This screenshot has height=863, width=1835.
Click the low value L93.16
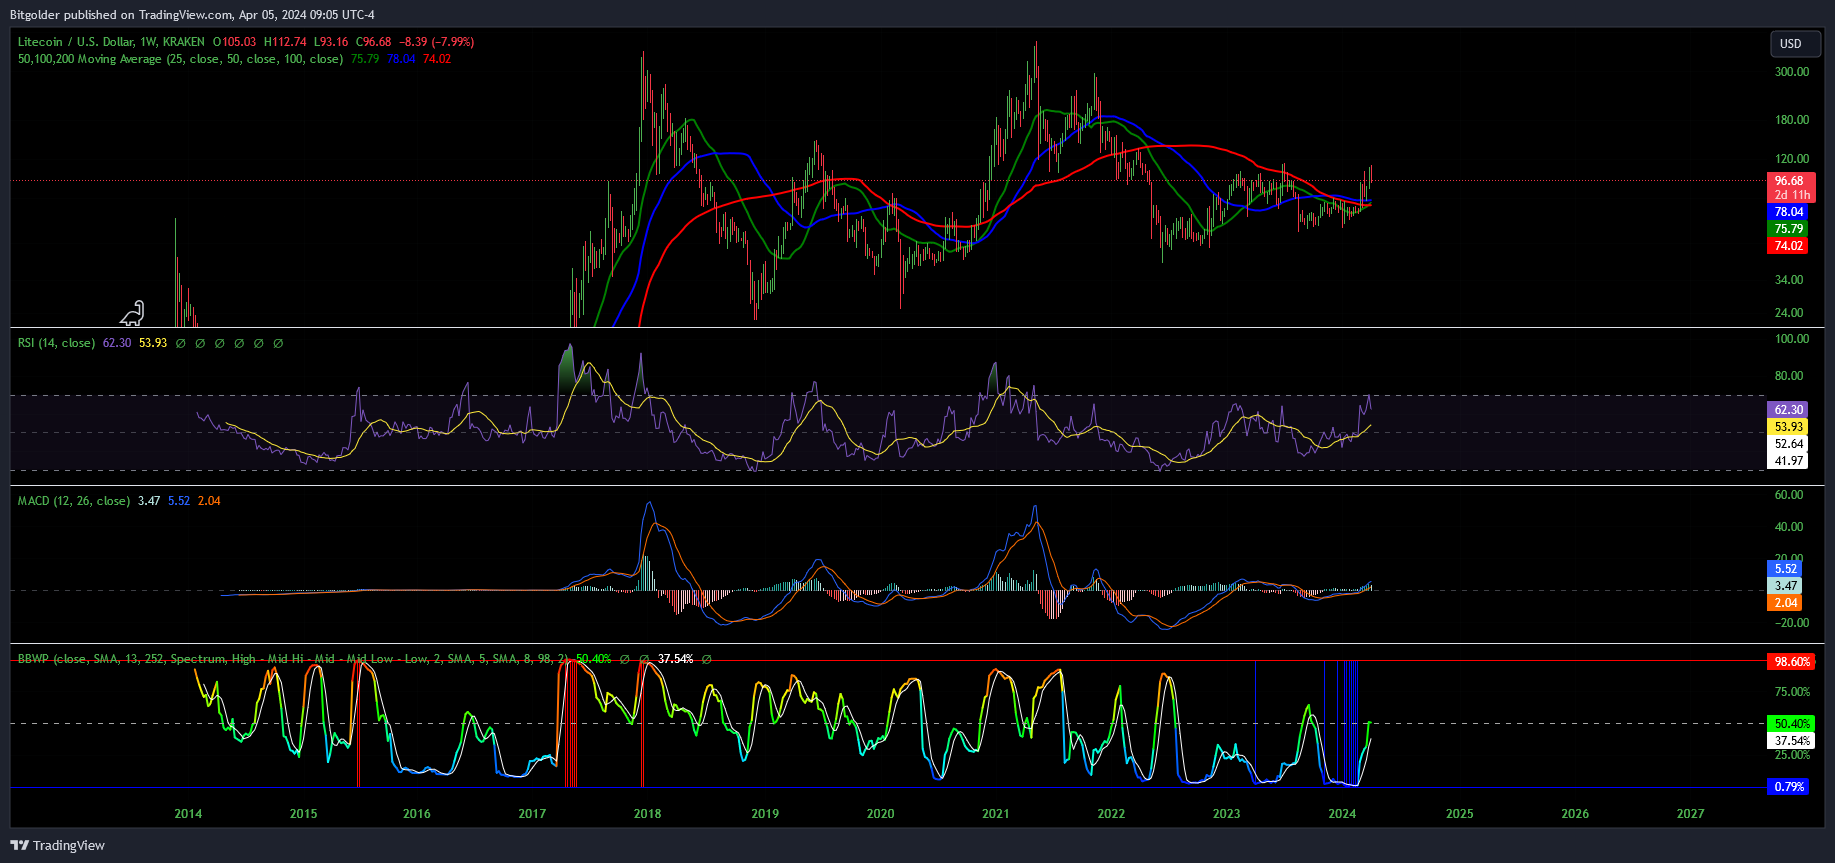tap(331, 42)
